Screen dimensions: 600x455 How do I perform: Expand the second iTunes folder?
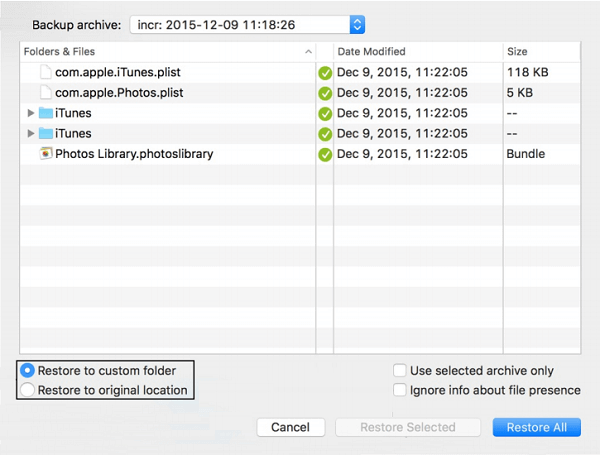(x=30, y=134)
